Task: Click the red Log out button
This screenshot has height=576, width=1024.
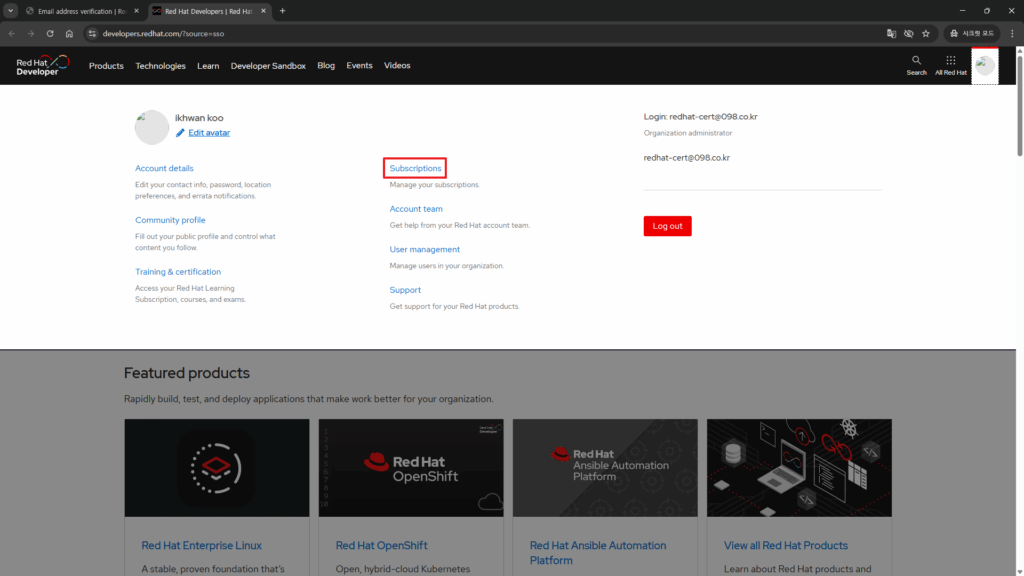Action: tap(667, 226)
